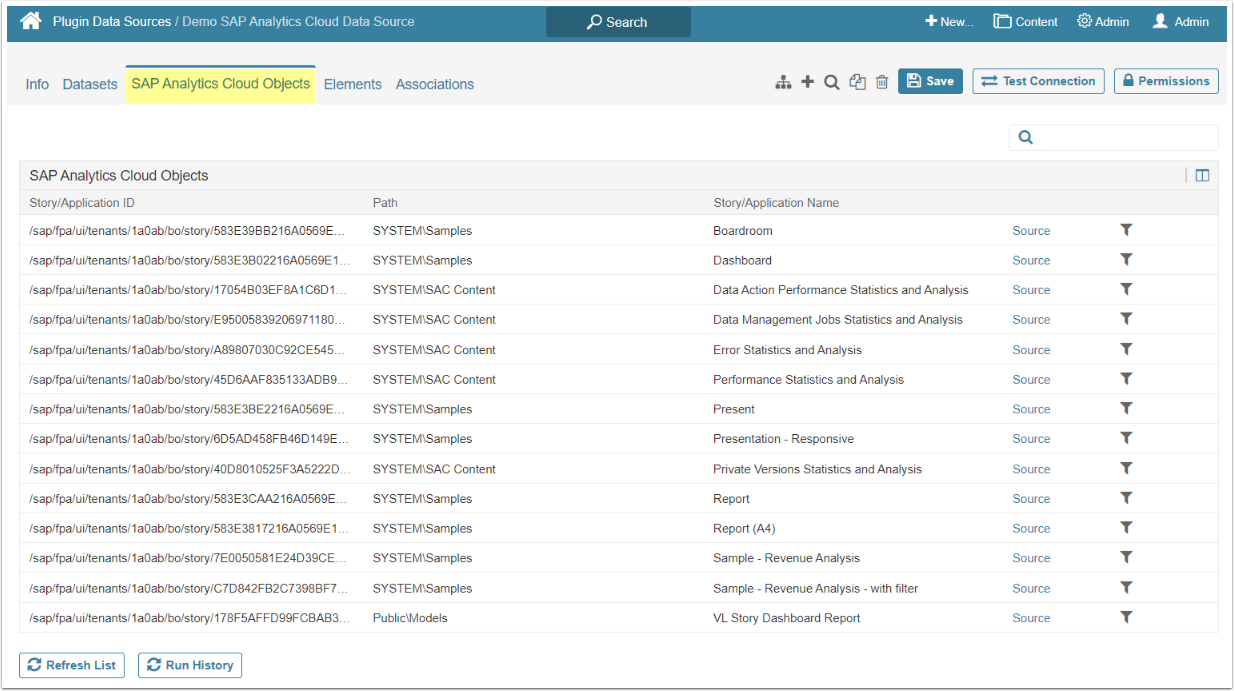Click filter icon for Performance Statistics row
Image resolution: width=1234 pixels, height=691 pixels.
[1126, 379]
